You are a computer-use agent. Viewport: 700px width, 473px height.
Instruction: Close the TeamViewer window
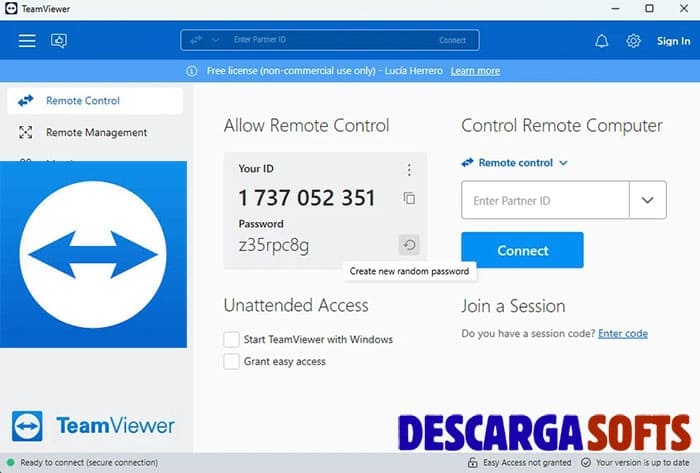click(x=683, y=9)
